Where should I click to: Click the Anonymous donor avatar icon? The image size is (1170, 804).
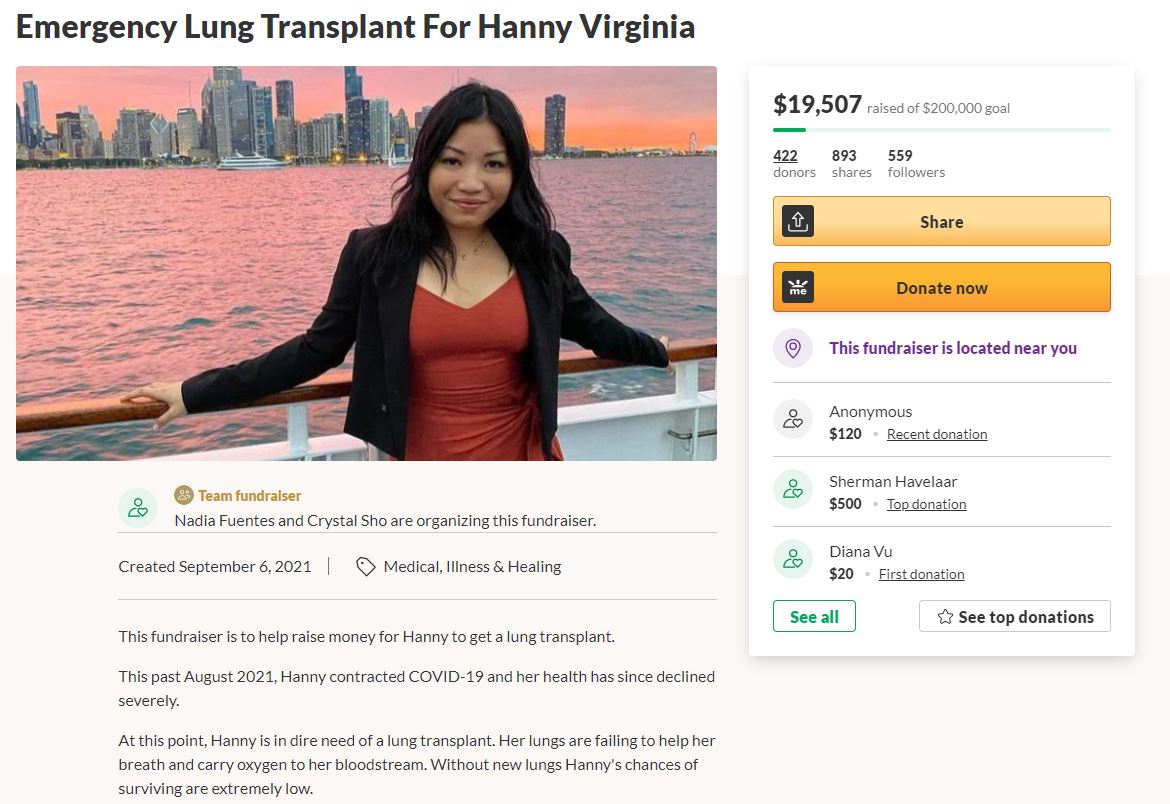[793, 420]
